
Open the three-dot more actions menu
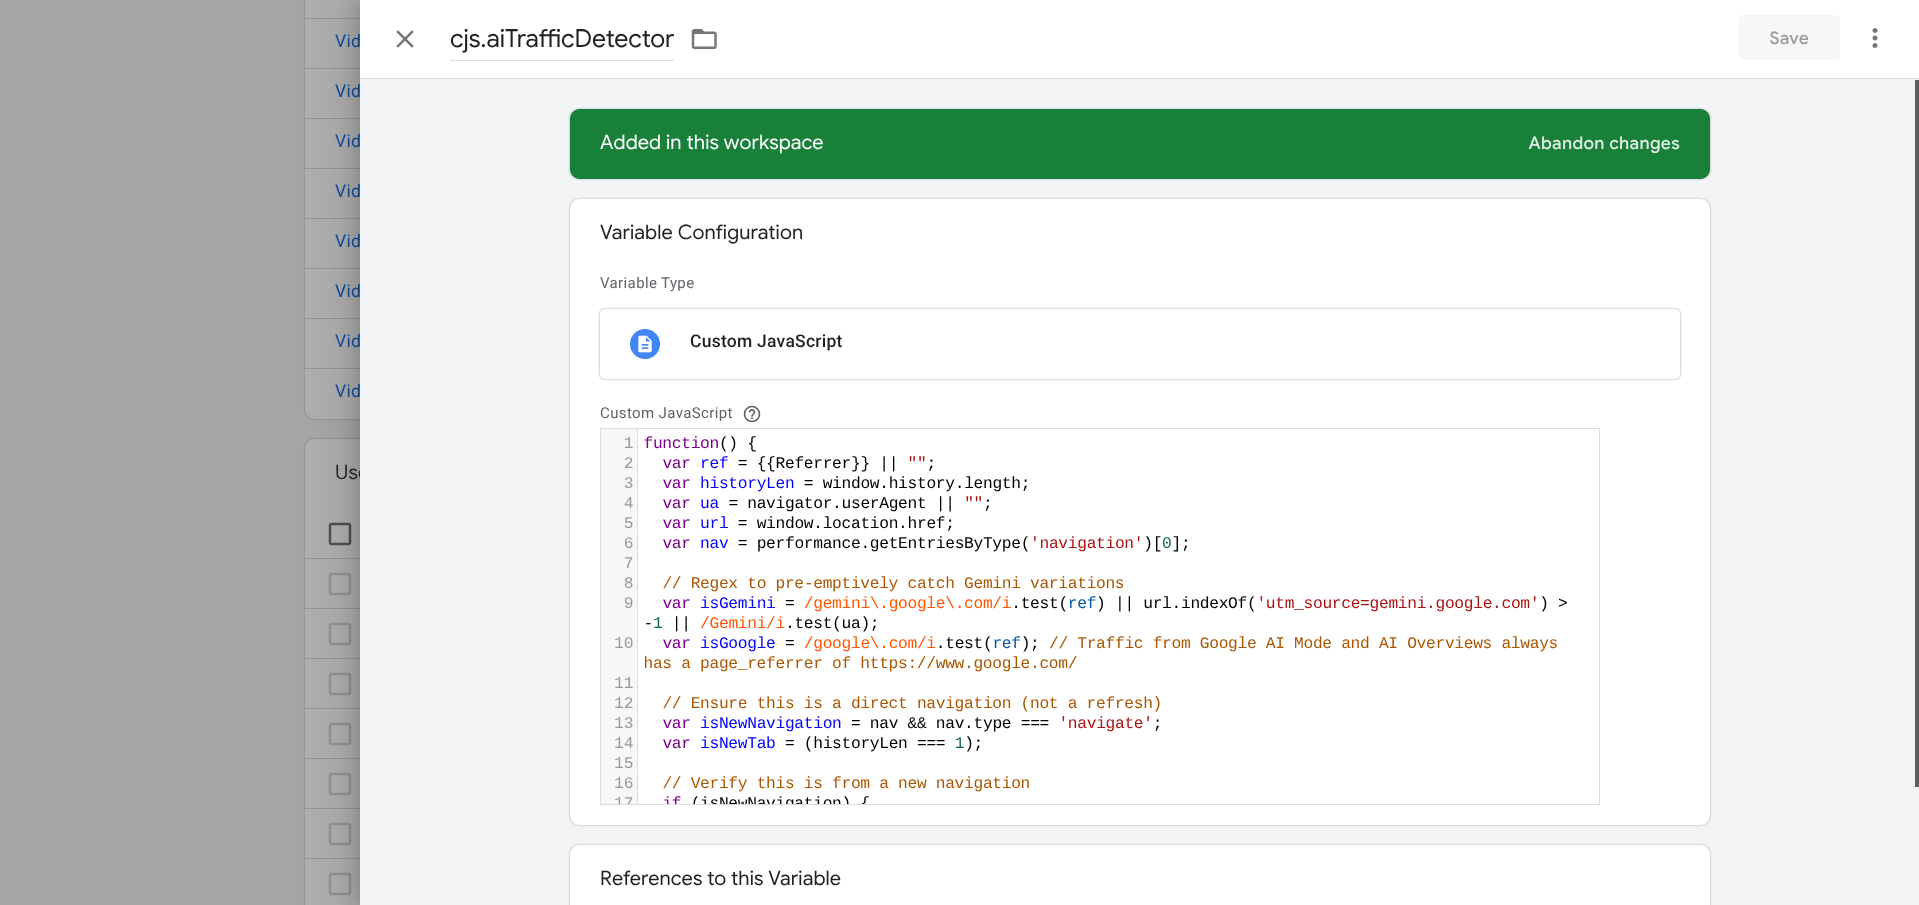point(1874,38)
